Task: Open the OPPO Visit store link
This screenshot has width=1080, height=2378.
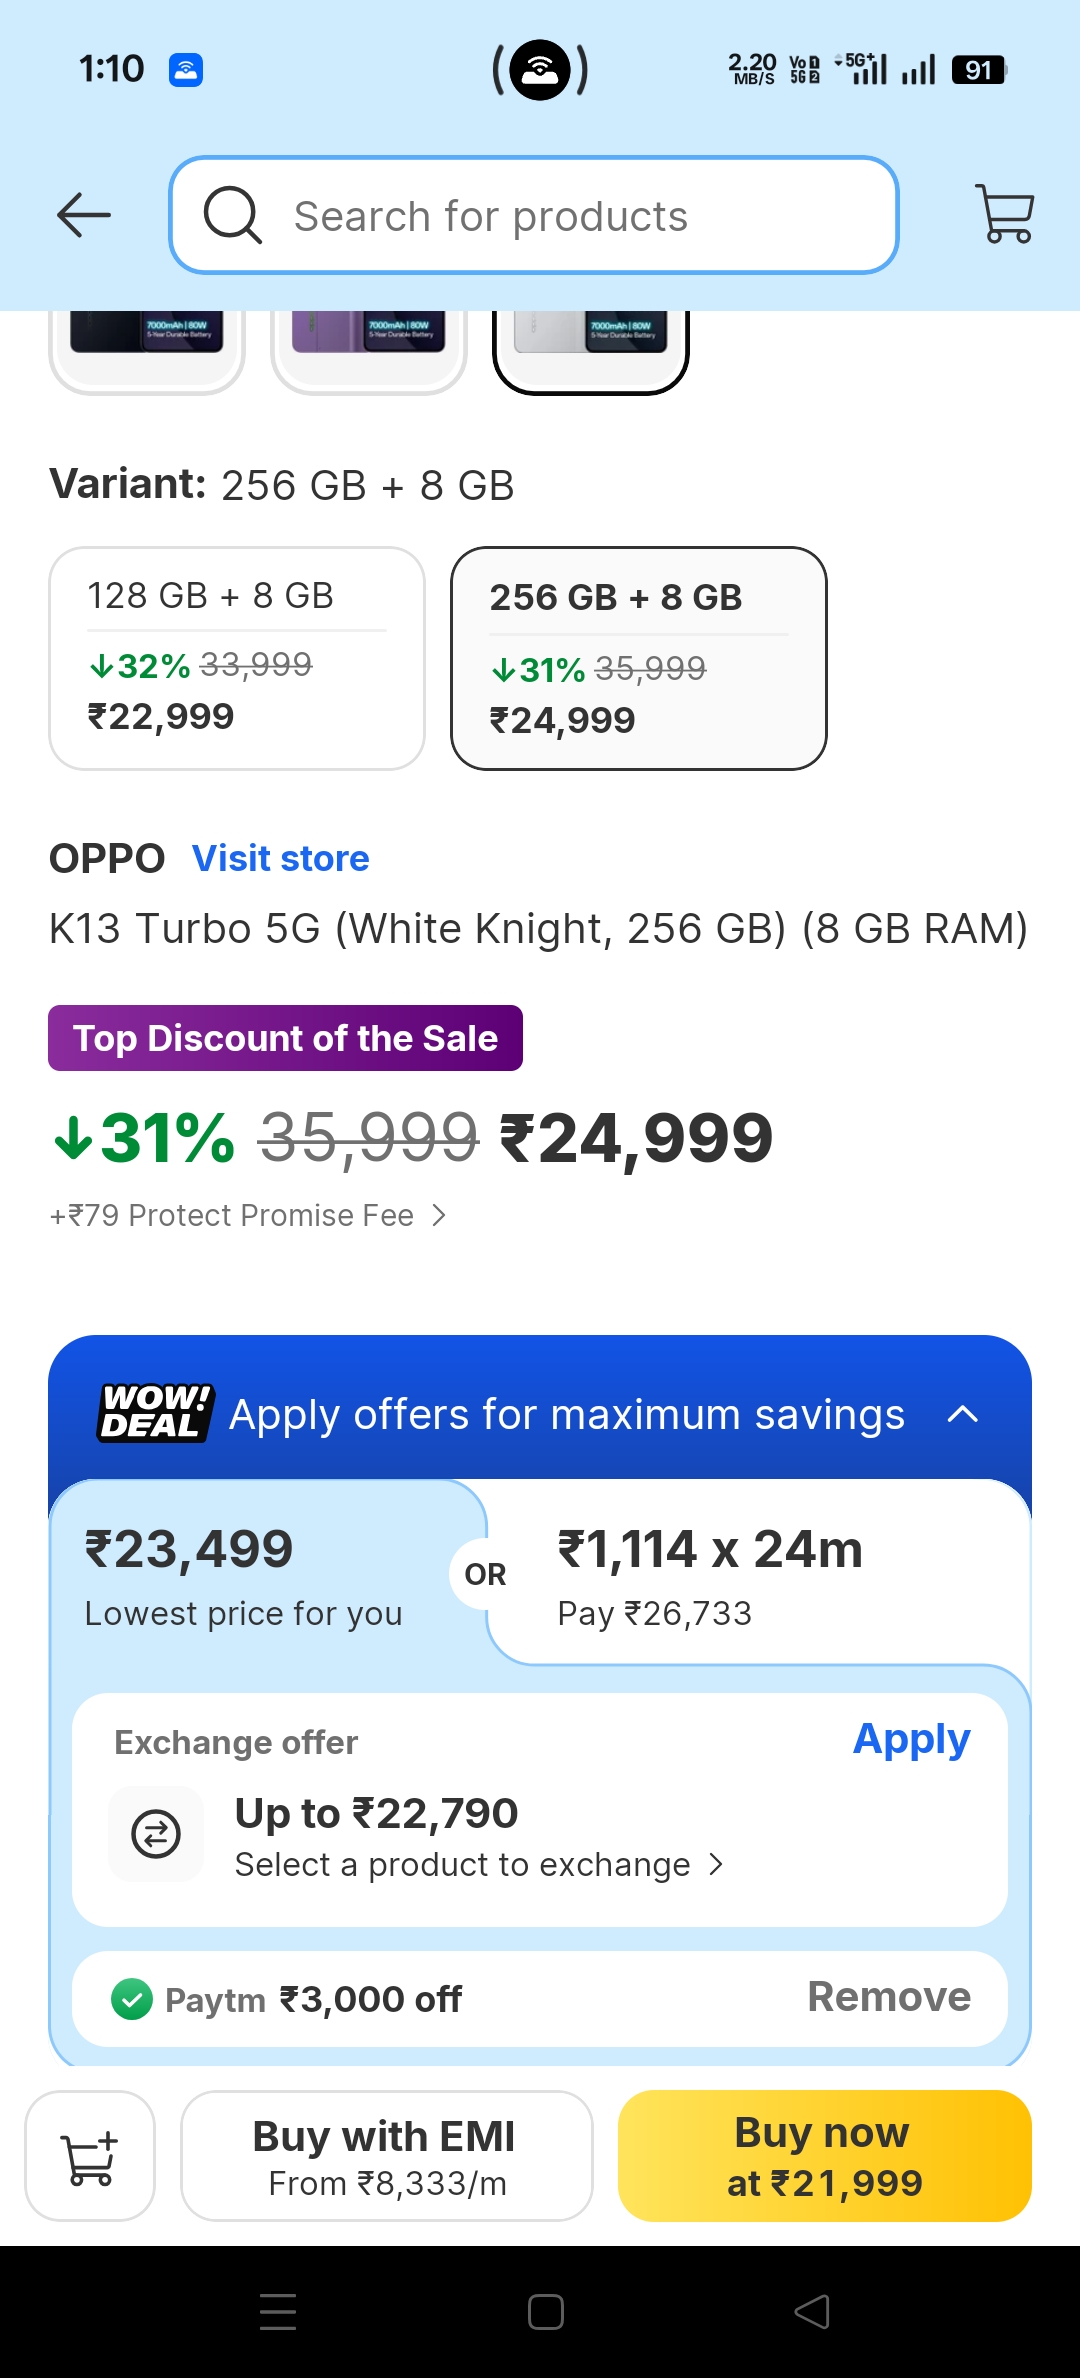Action: (281, 859)
